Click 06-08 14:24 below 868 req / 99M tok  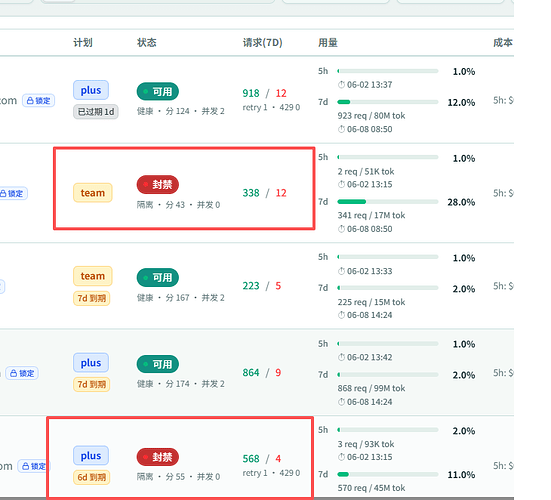point(370,402)
